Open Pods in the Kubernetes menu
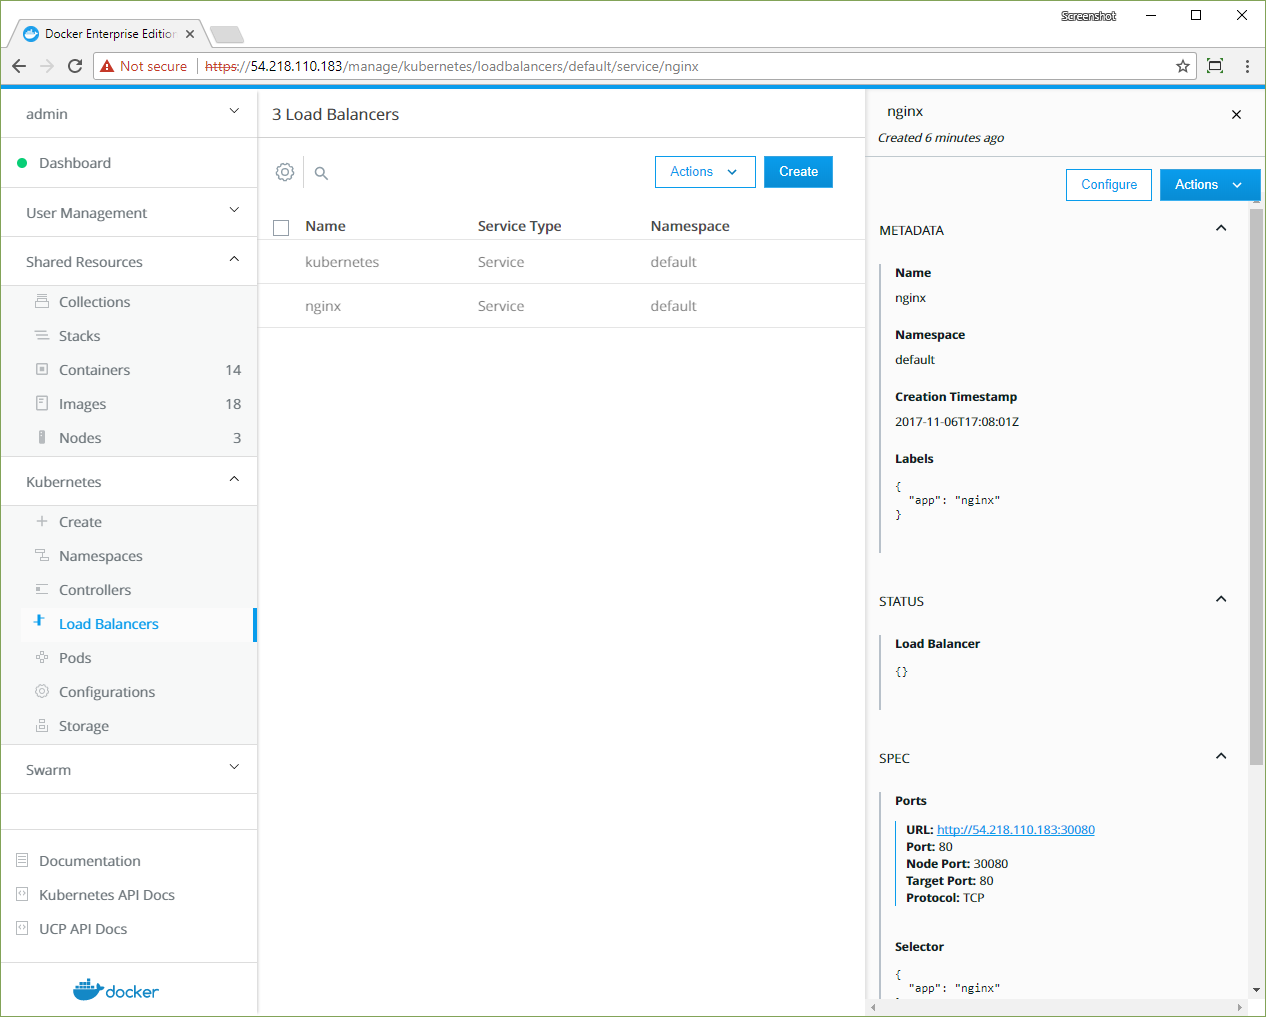 (75, 658)
